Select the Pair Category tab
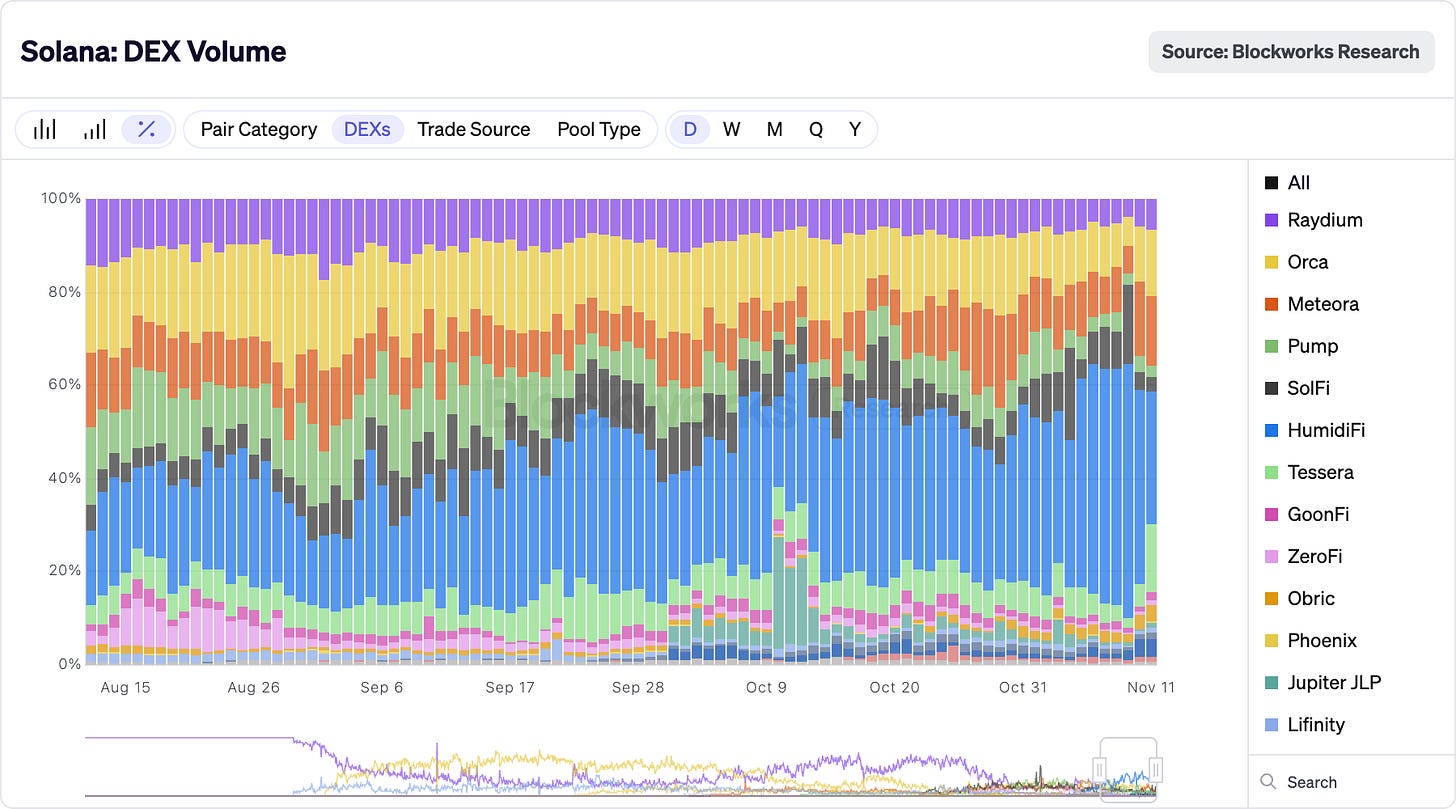Screen dimensions: 1456x809 tap(259, 129)
